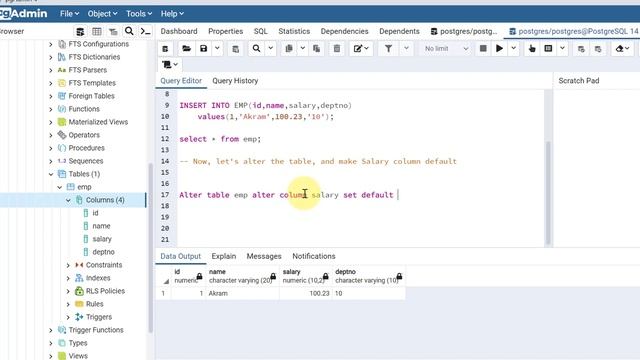Click the browser Search Objects magnifier
Screen dimensions: 640x360
tap(129, 31)
